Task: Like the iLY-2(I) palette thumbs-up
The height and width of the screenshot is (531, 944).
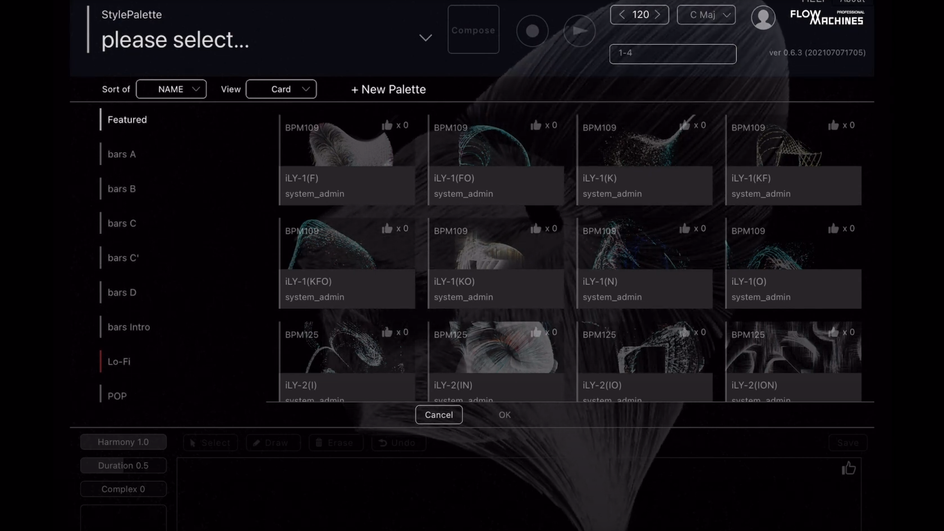Action: tap(387, 332)
